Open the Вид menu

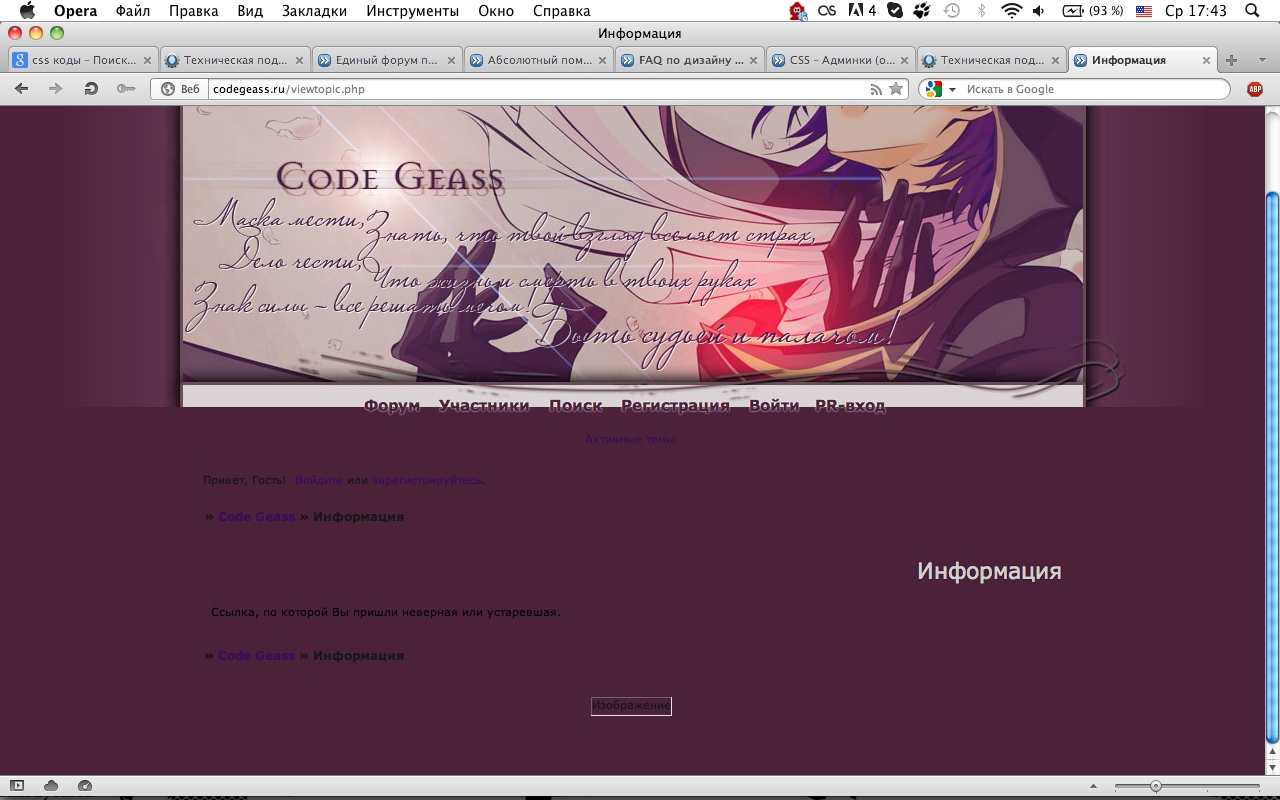coord(251,11)
